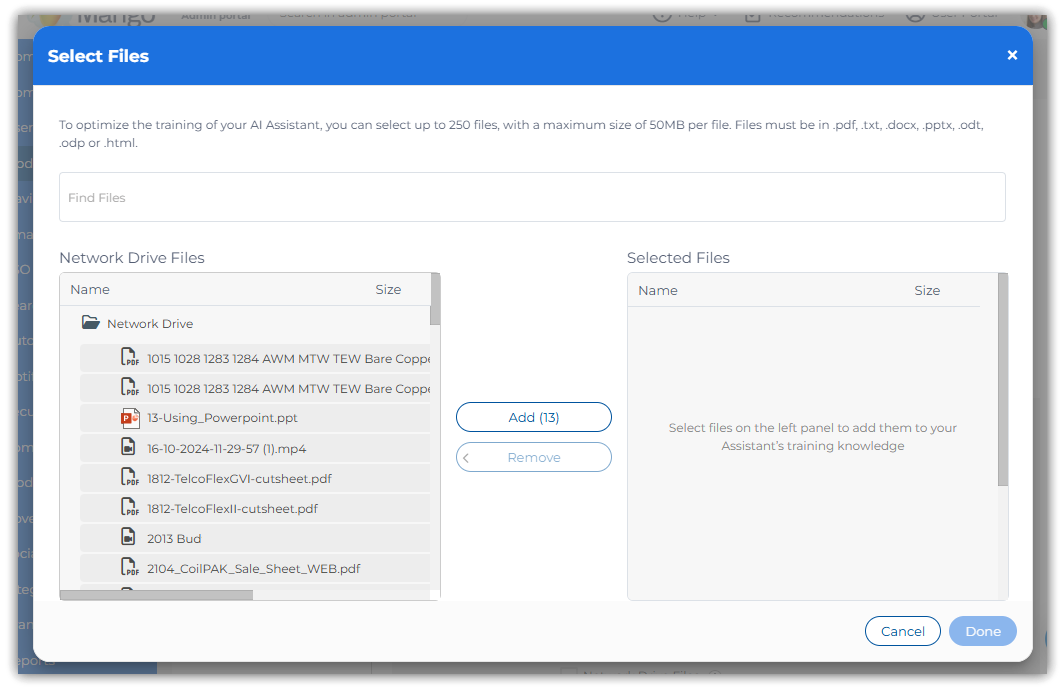Click the Find Files search field
Image resolution: width=1062 pixels, height=689 pixels.
532,198
